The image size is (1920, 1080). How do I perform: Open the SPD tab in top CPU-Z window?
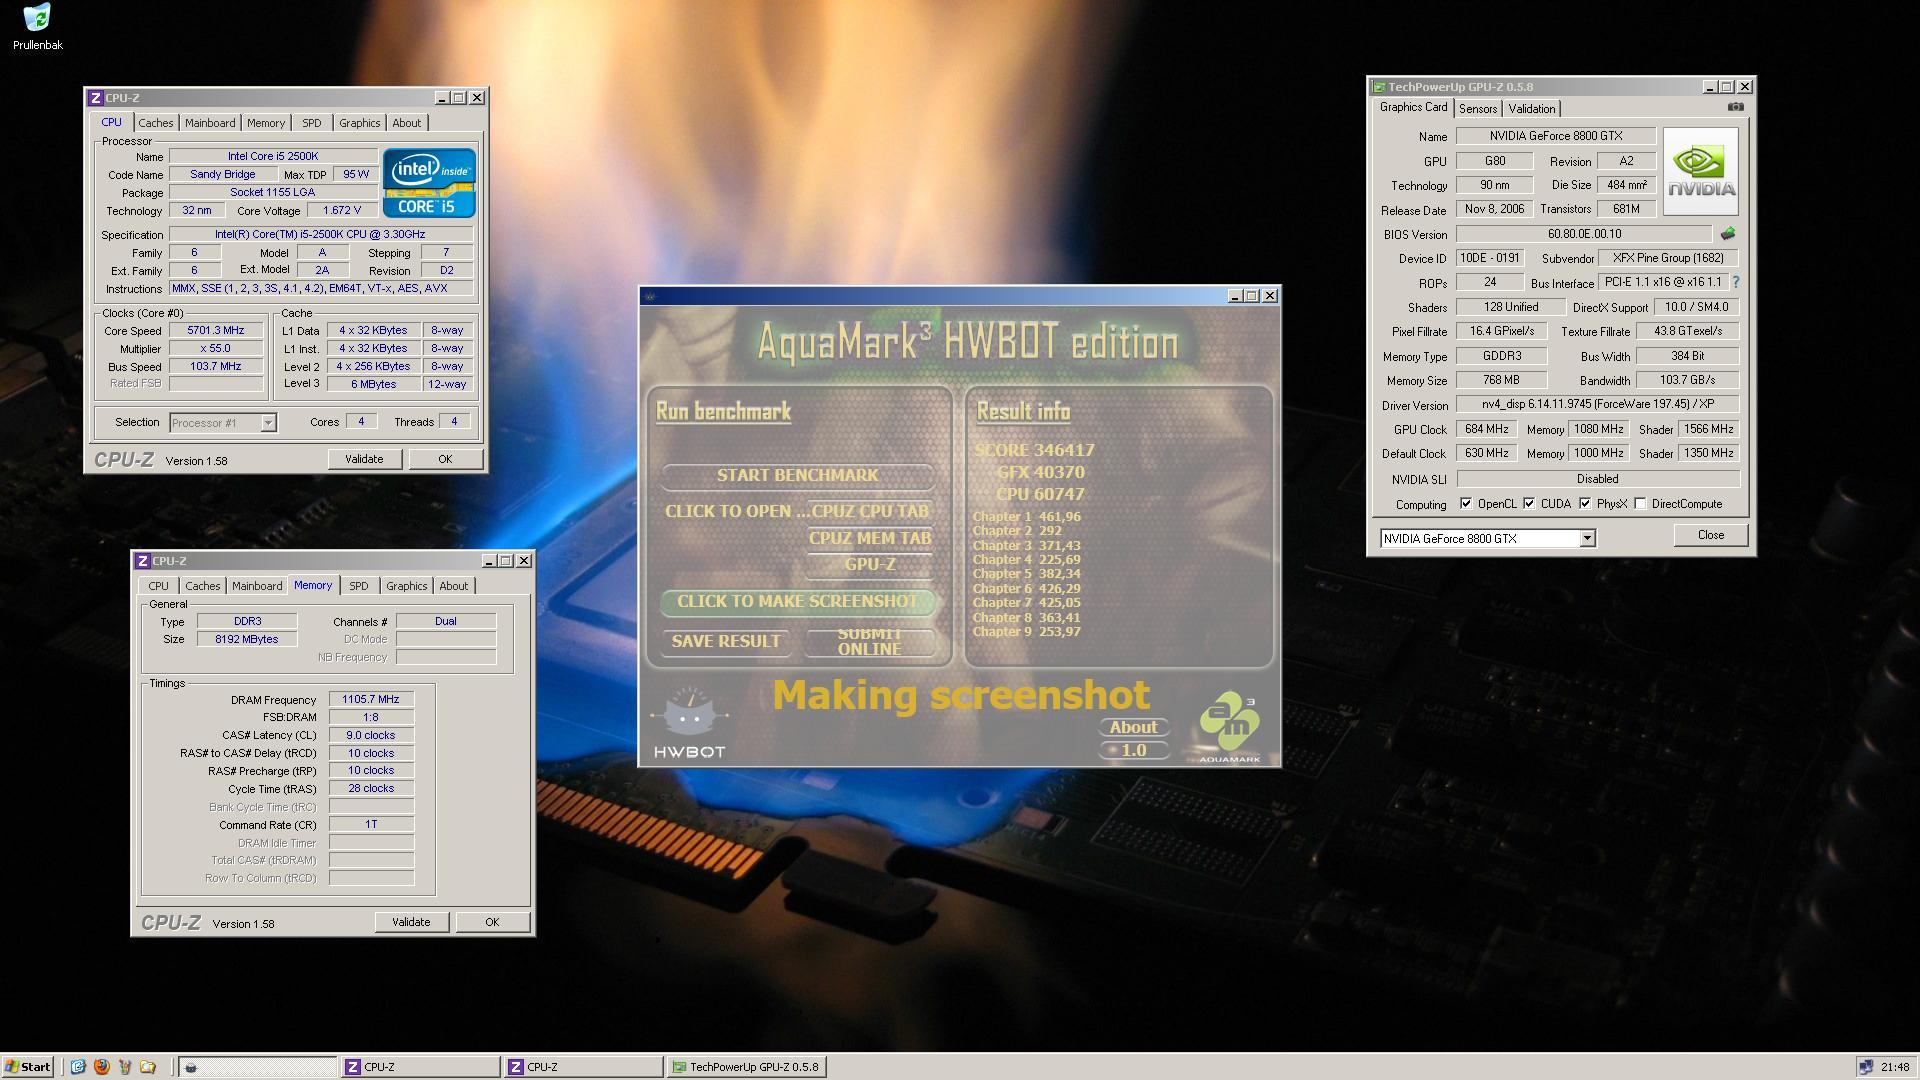[312, 123]
